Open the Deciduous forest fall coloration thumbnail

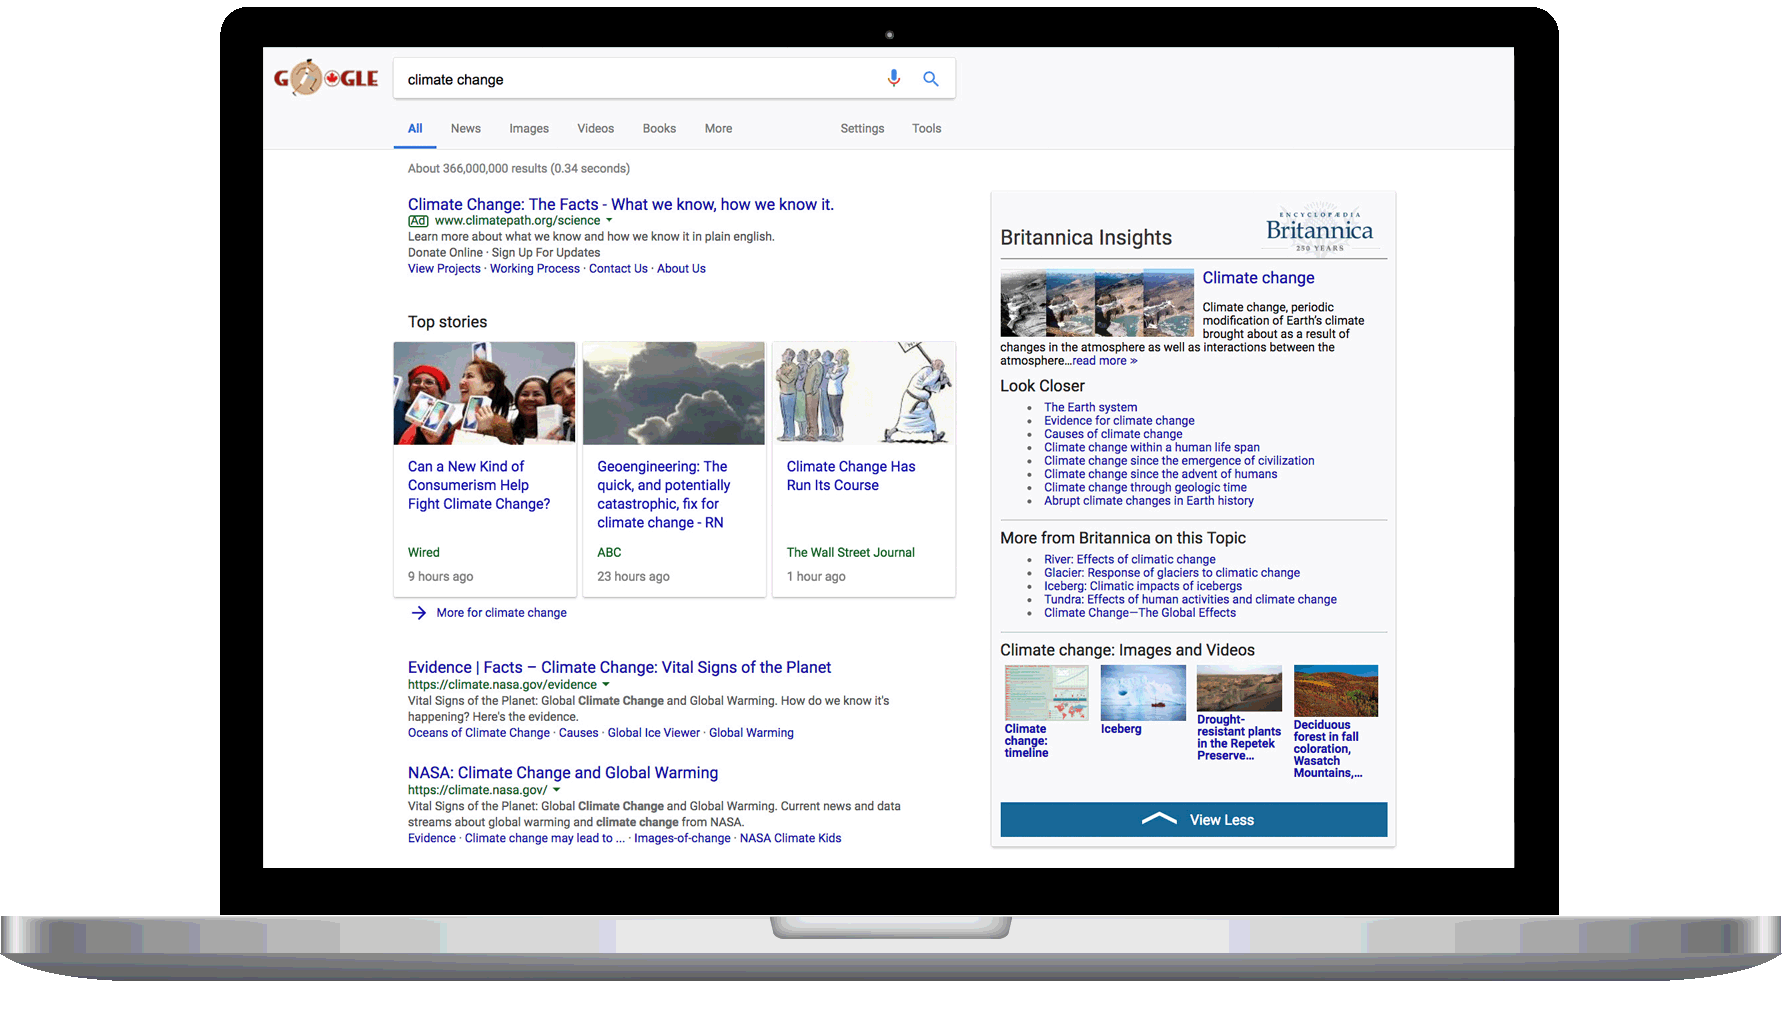(x=1336, y=691)
